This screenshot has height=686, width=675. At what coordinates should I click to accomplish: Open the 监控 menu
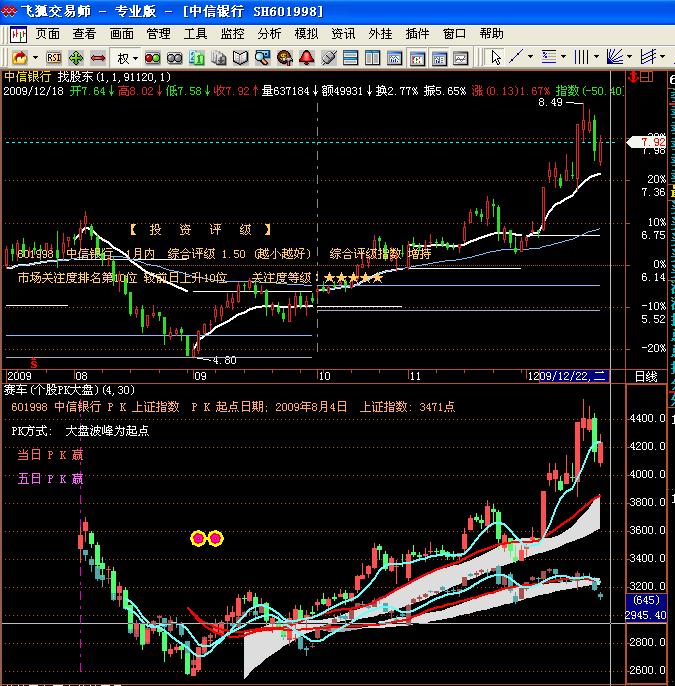click(232, 34)
